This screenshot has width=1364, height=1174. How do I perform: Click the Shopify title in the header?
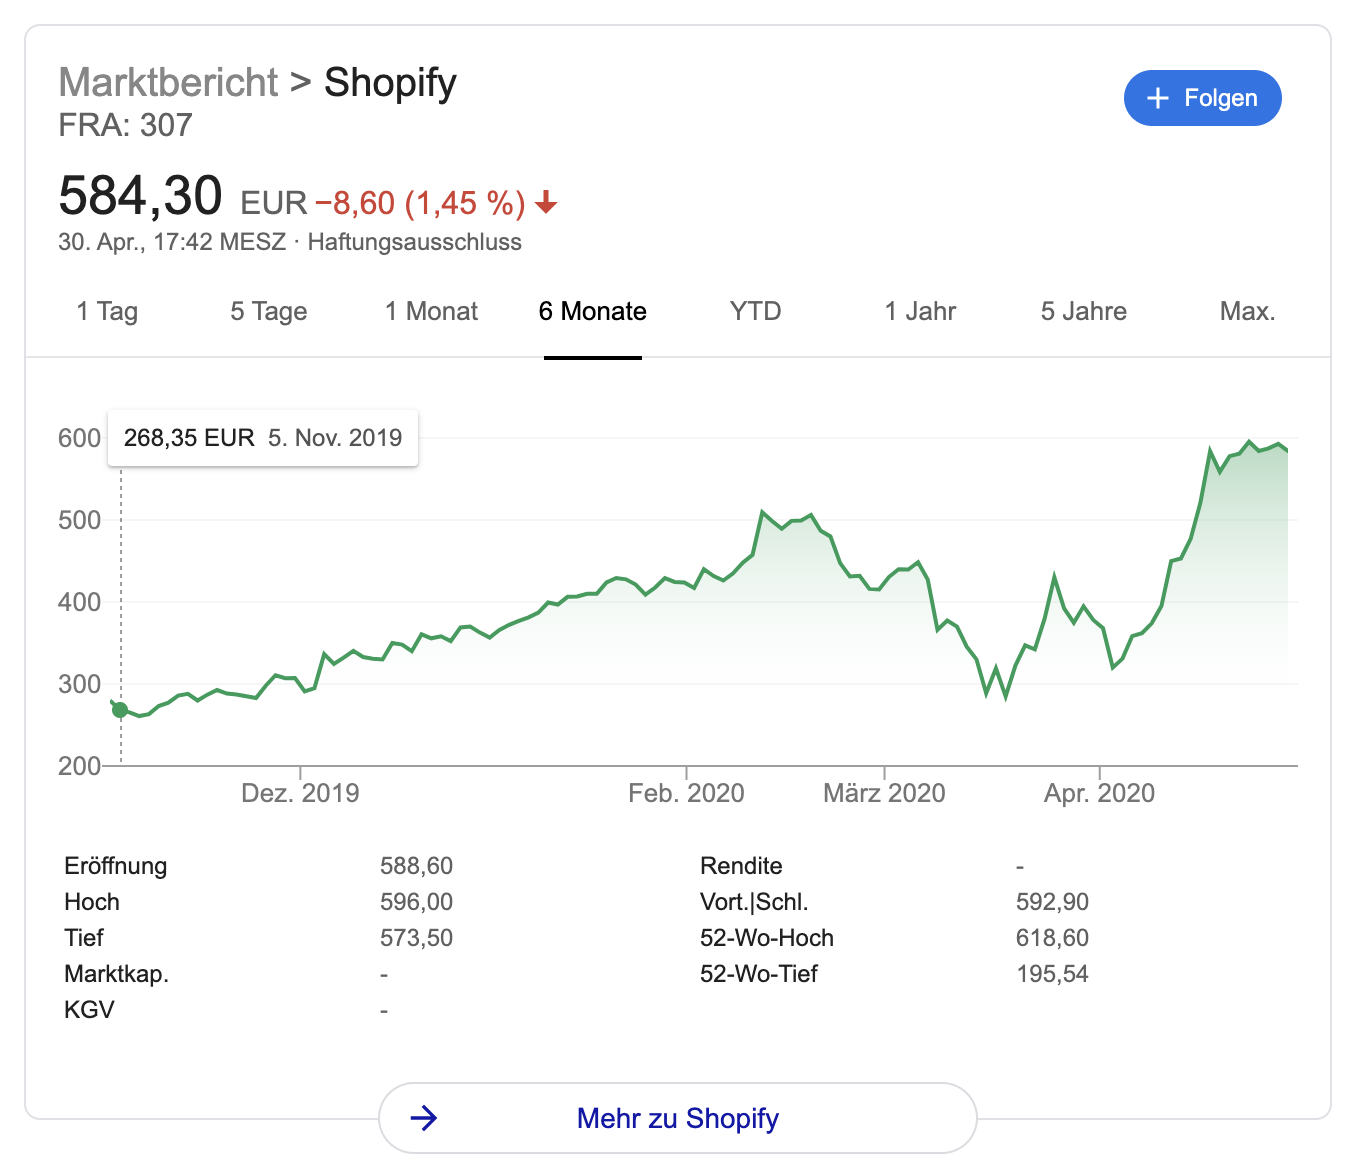point(390,82)
